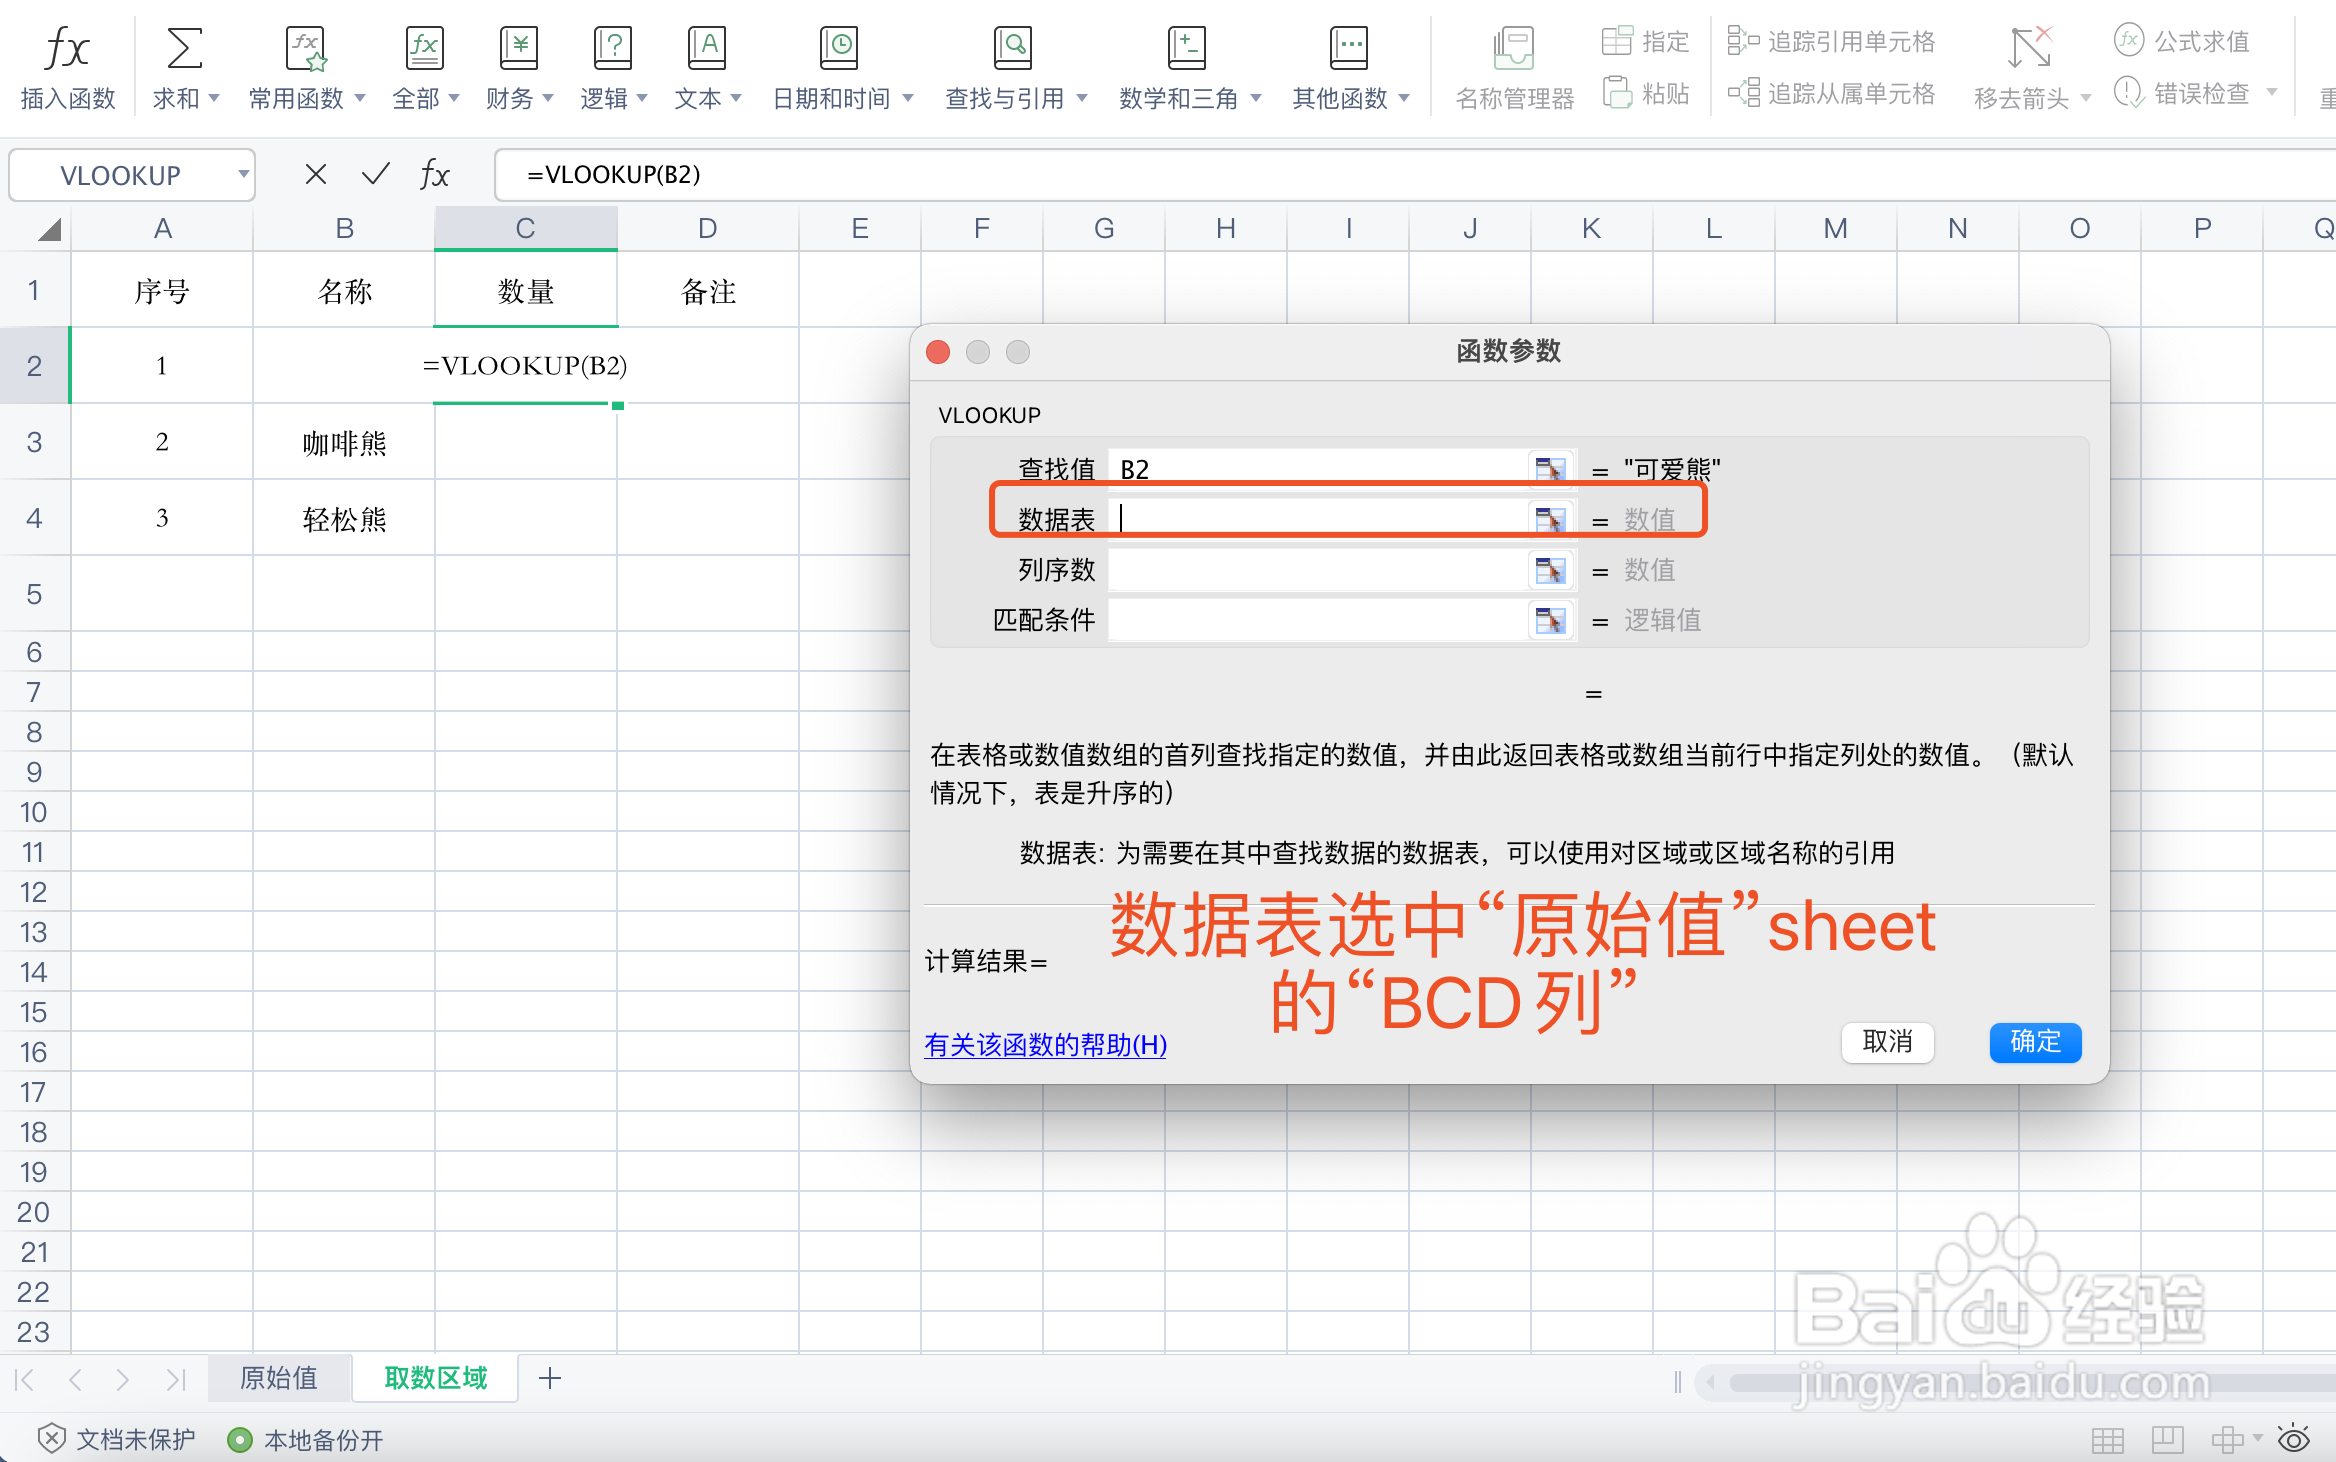Expand the 错误检查 dropdown arrow
Viewport: 2336px width, 1462px height.
click(2271, 93)
